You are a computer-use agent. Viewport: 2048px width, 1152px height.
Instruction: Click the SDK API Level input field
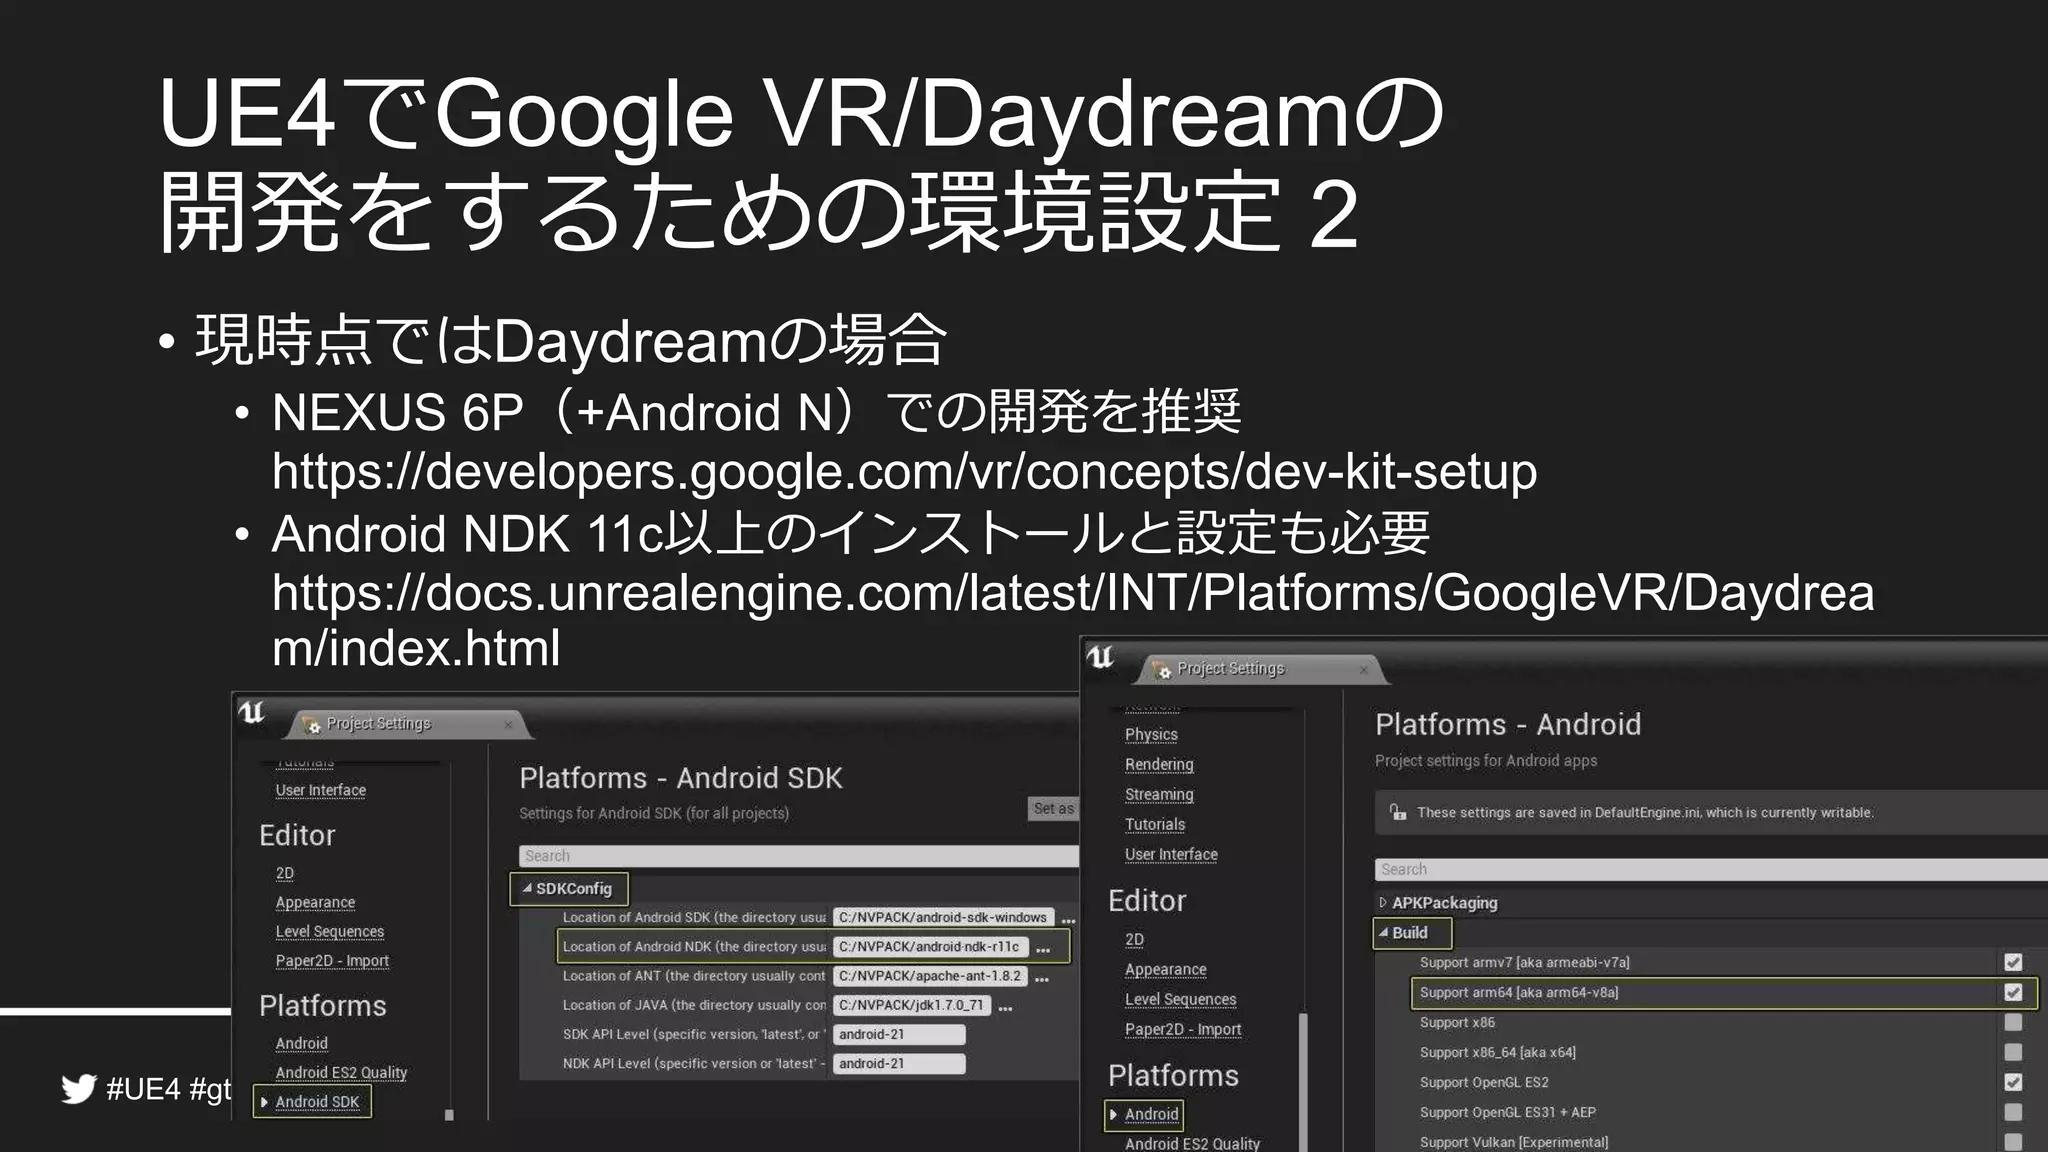pyautogui.click(x=898, y=1035)
